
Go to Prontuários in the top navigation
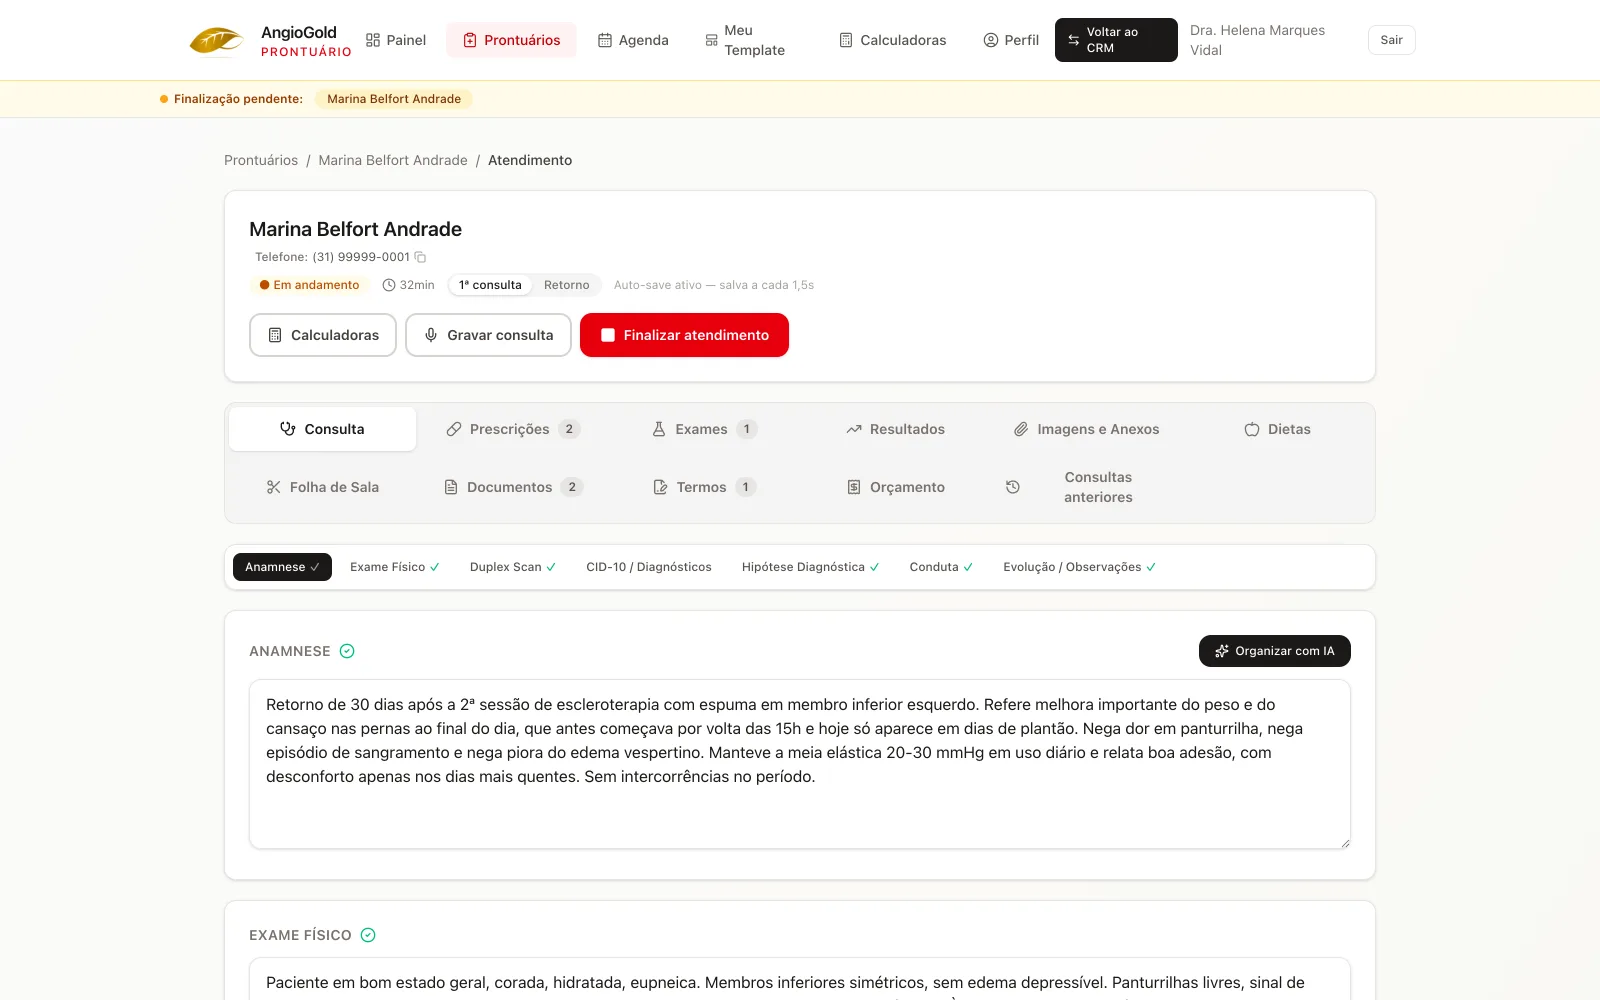(x=511, y=40)
